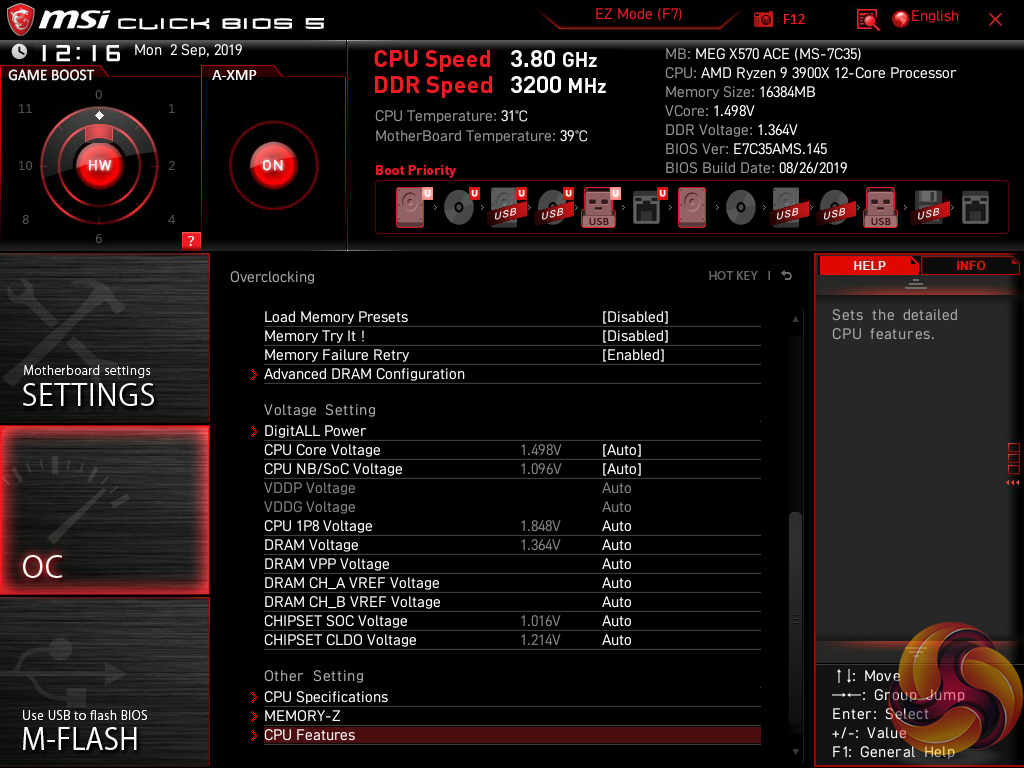This screenshot has height=768, width=1024.
Task: Collapse the help panel with its top handle
Action: [916, 283]
